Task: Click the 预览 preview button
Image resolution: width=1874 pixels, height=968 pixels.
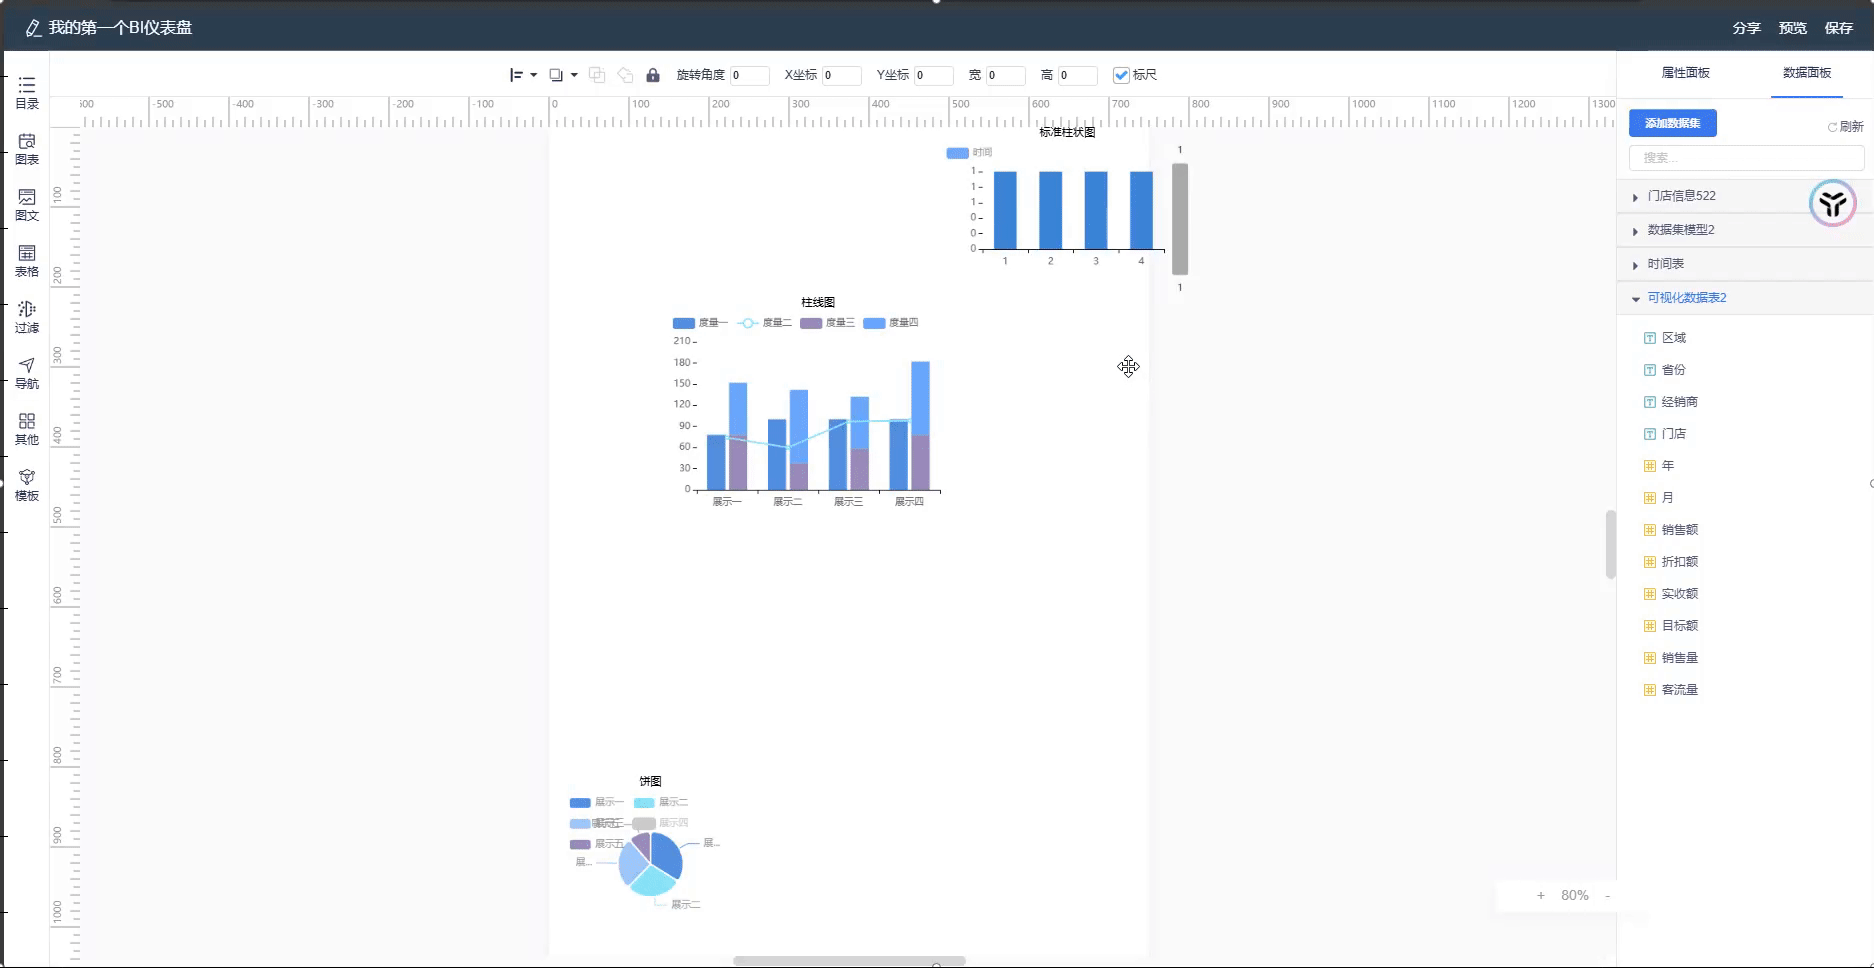Action: click(1792, 28)
